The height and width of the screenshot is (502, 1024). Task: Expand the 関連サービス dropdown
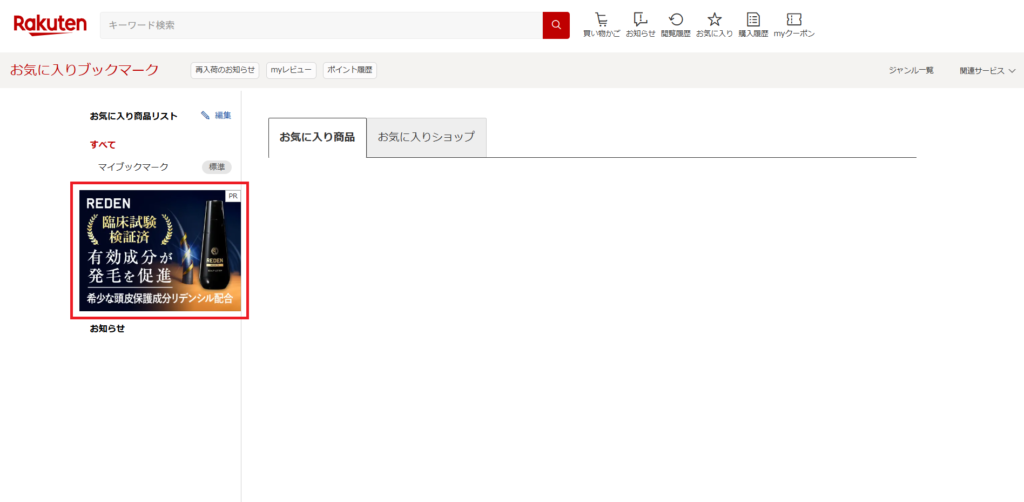[987, 71]
